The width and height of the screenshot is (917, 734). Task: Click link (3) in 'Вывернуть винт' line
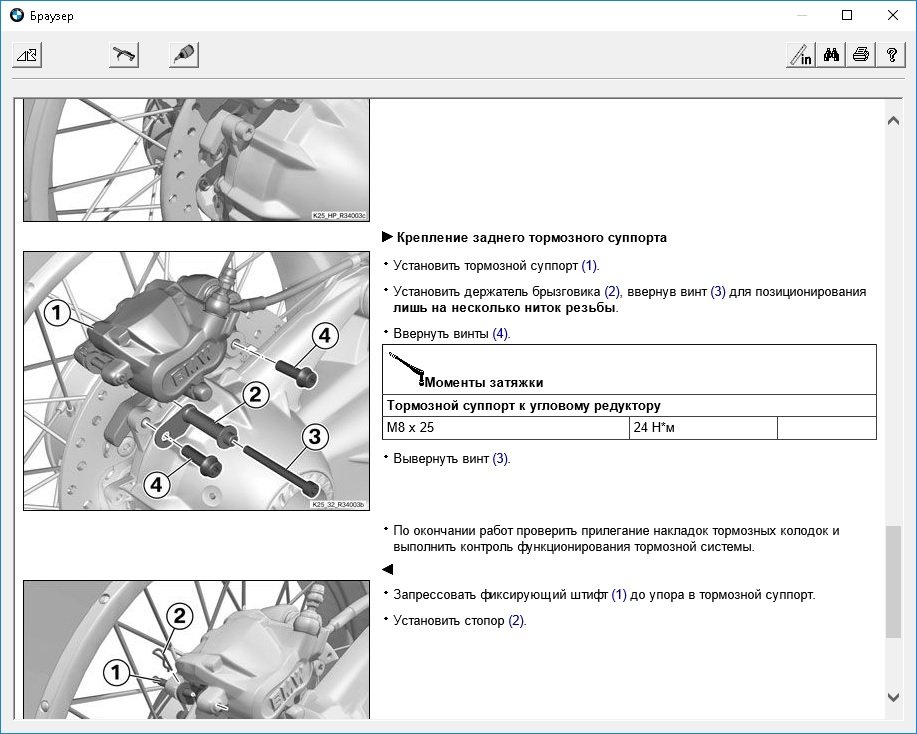click(500, 459)
